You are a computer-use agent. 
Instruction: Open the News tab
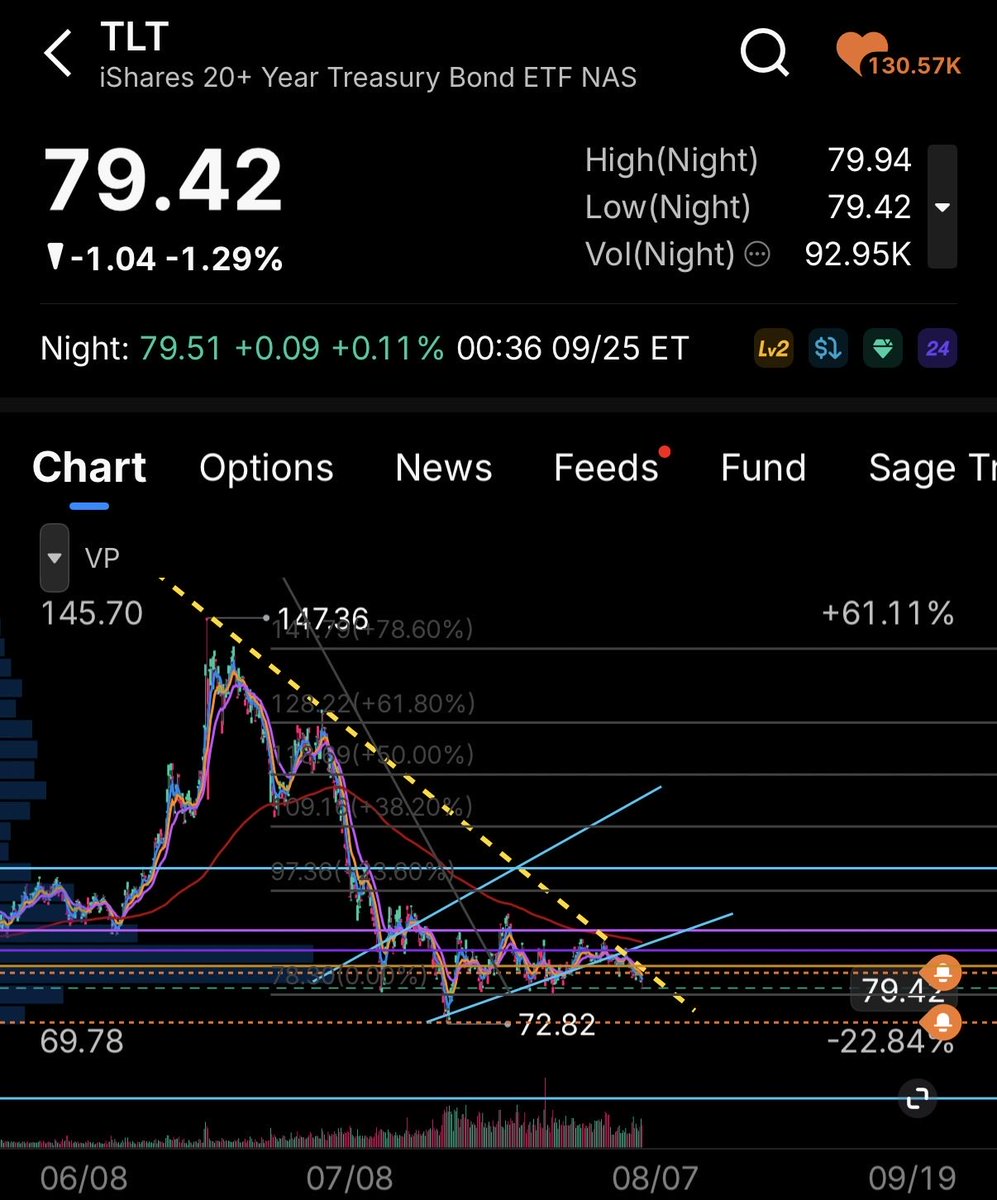[444, 468]
